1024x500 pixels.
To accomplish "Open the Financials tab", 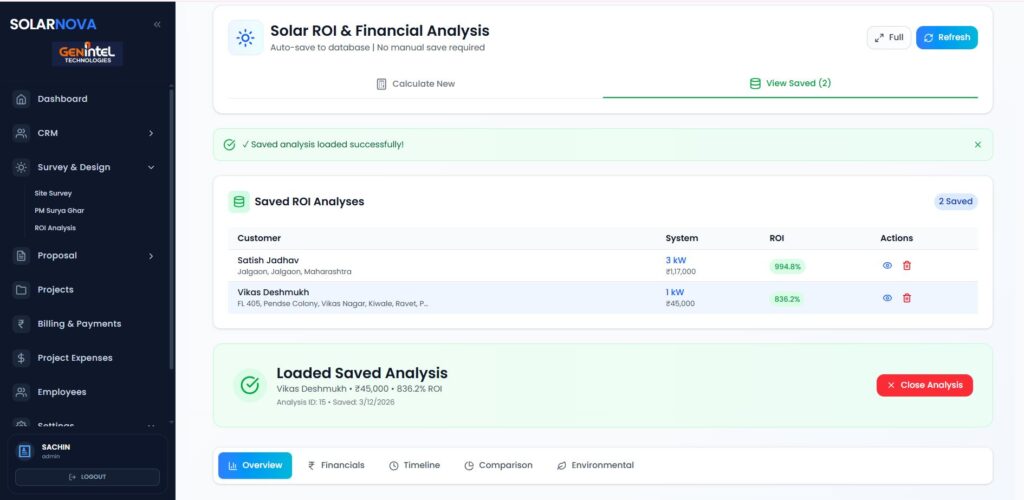I will click(x=336, y=465).
